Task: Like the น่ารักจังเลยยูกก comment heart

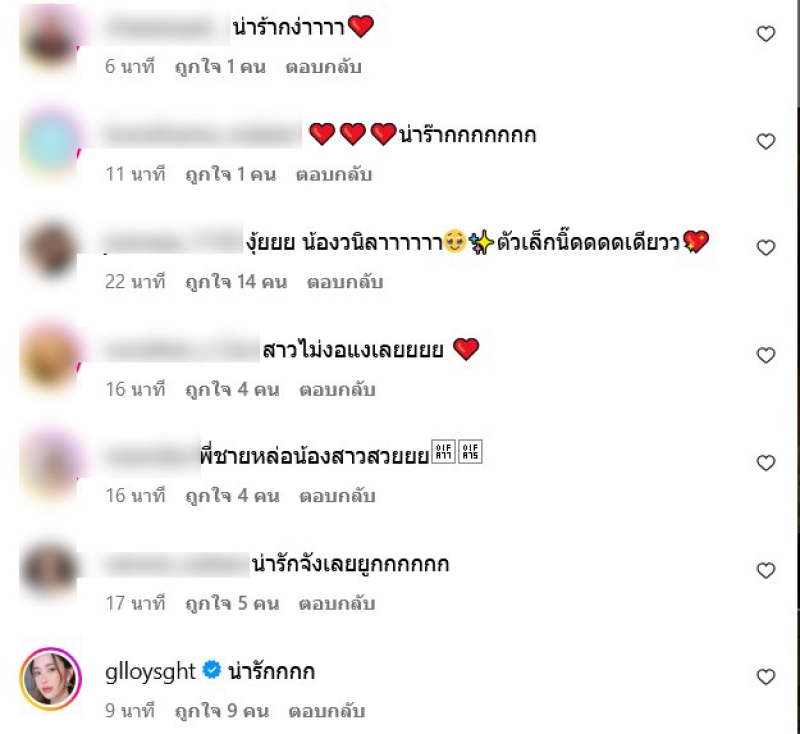Action: [x=765, y=570]
